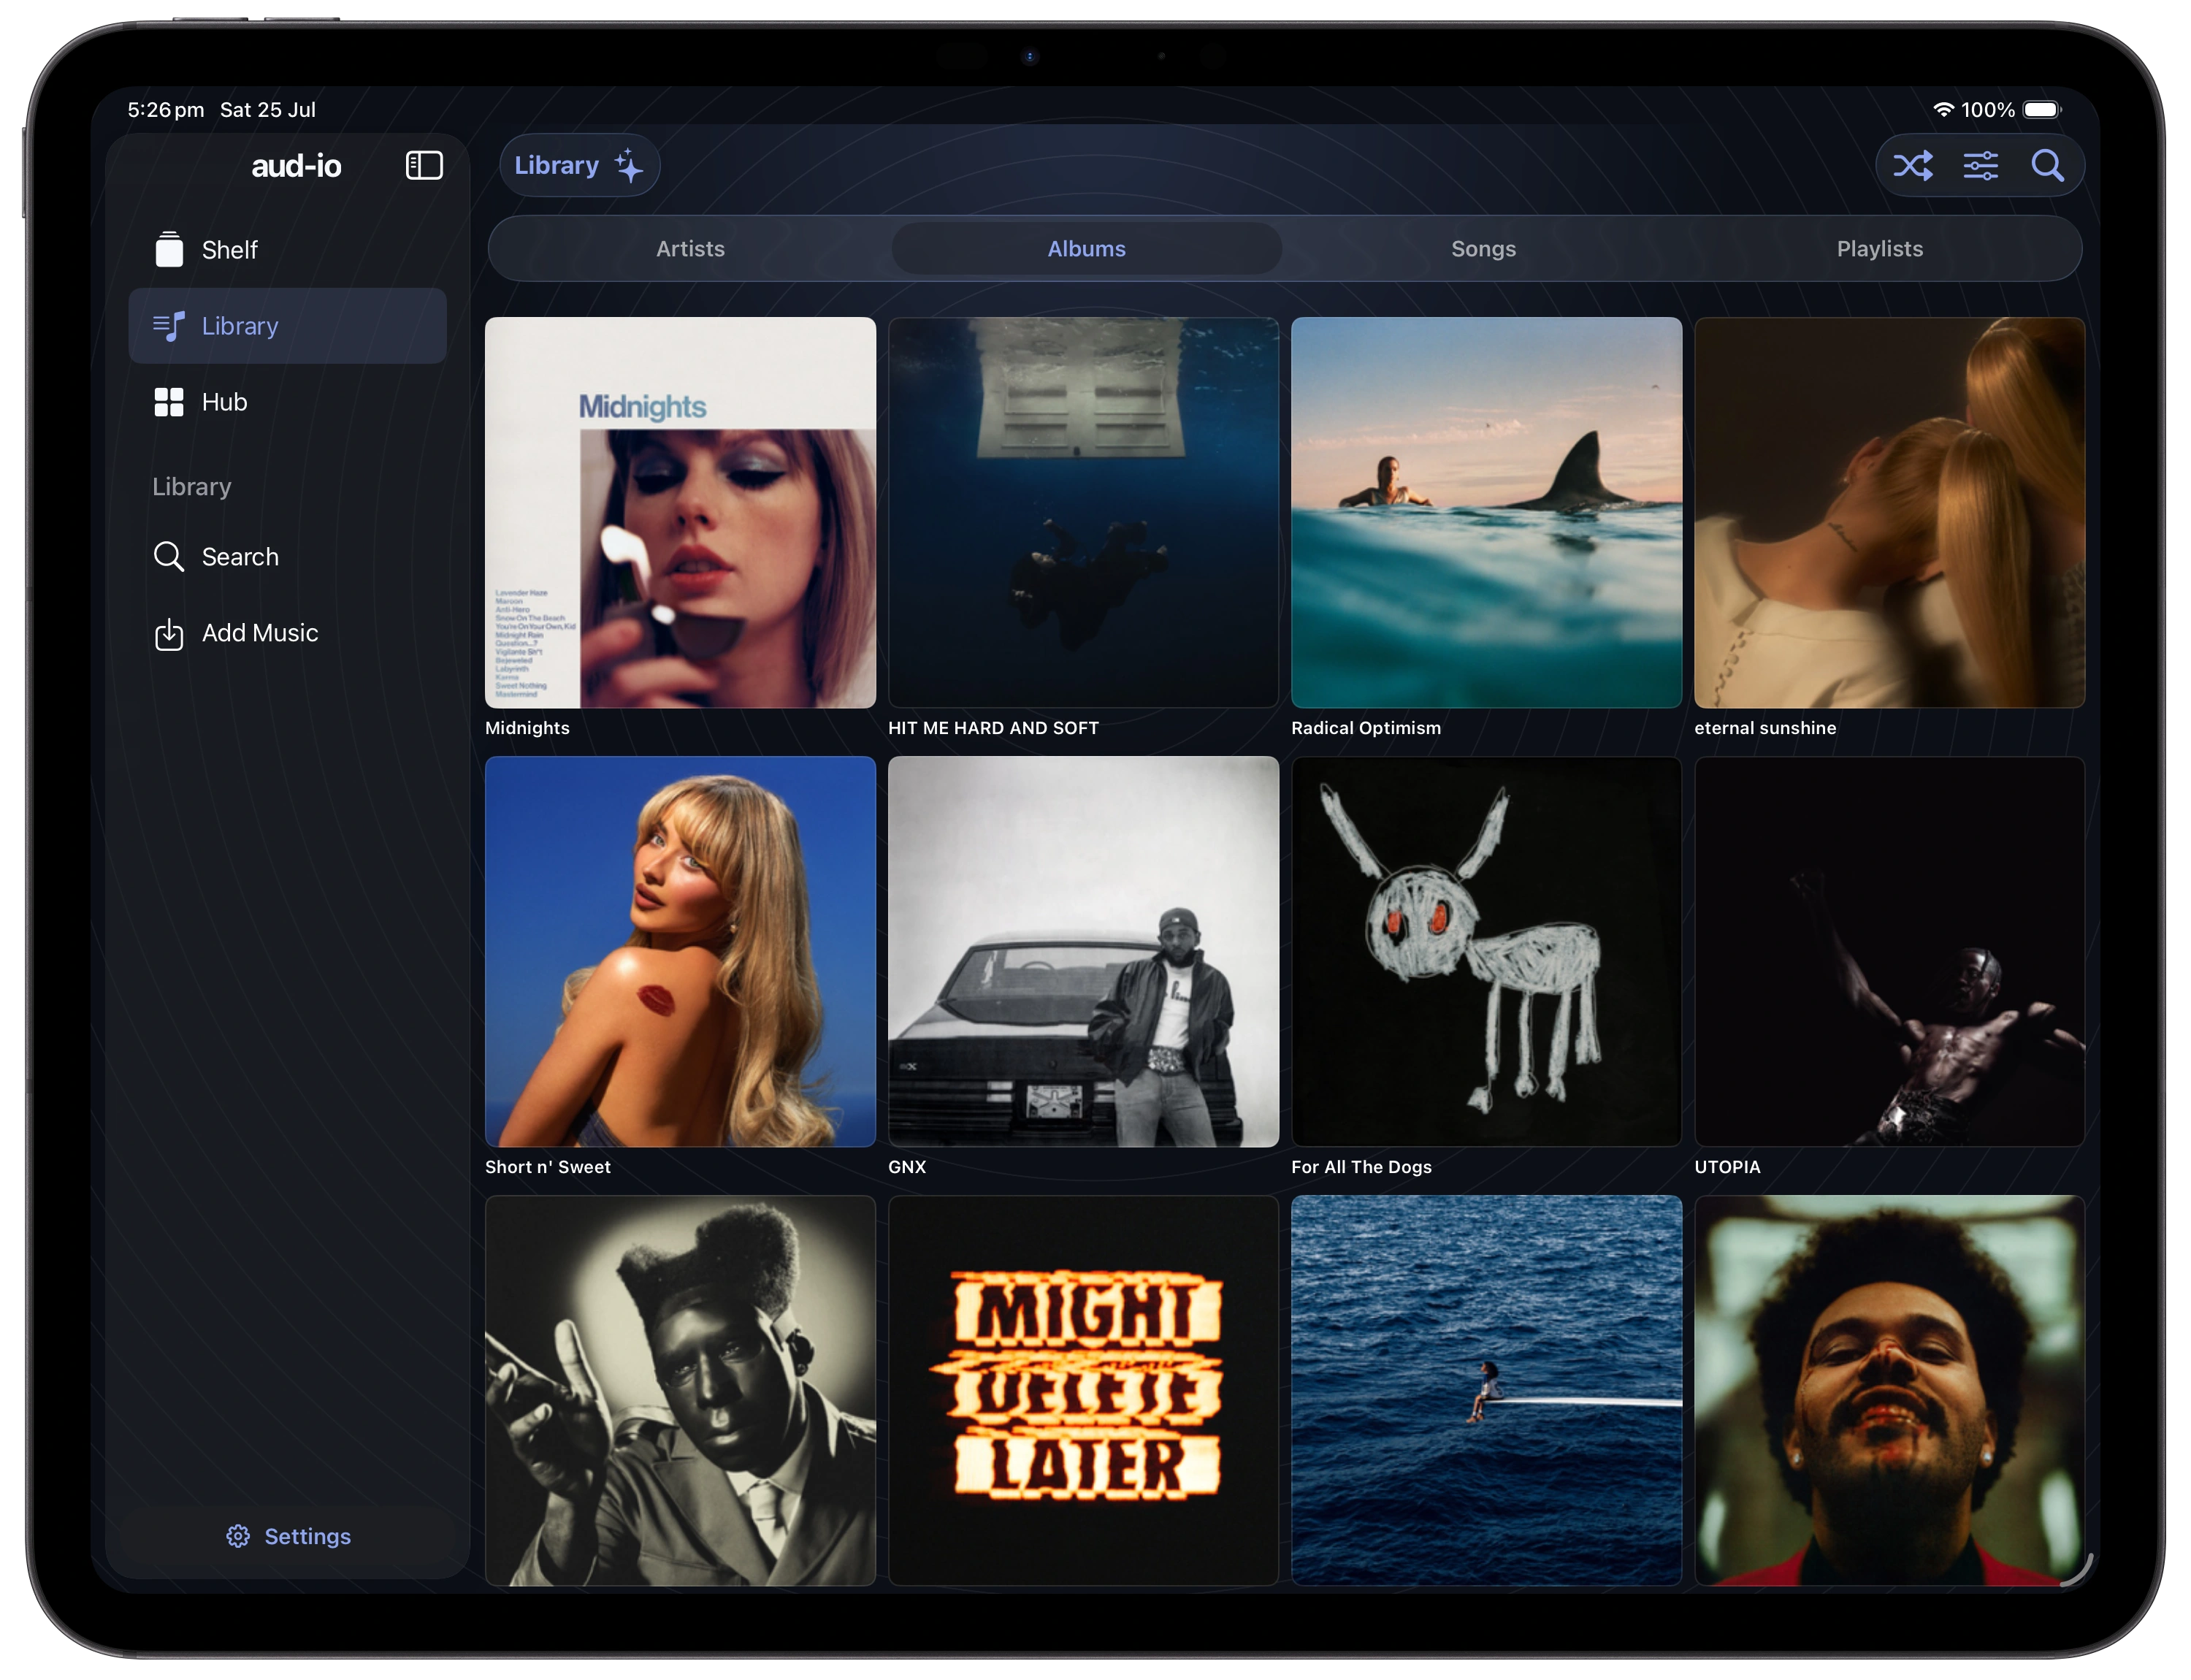Image resolution: width=2191 pixels, height=1680 pixels.
Task: Click the battery indicator icon
Action: click(2041, 110)
